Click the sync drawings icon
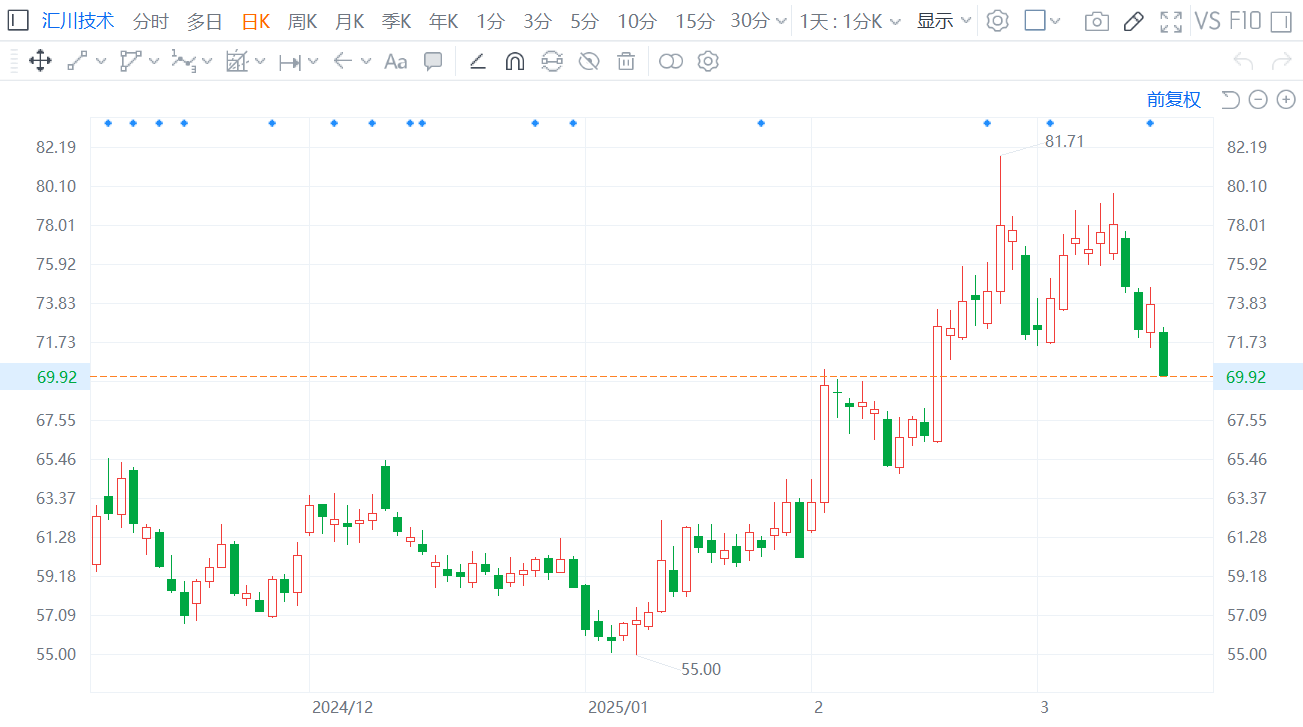The height and width of the screenshot is (727, 1303). (552, 61)
